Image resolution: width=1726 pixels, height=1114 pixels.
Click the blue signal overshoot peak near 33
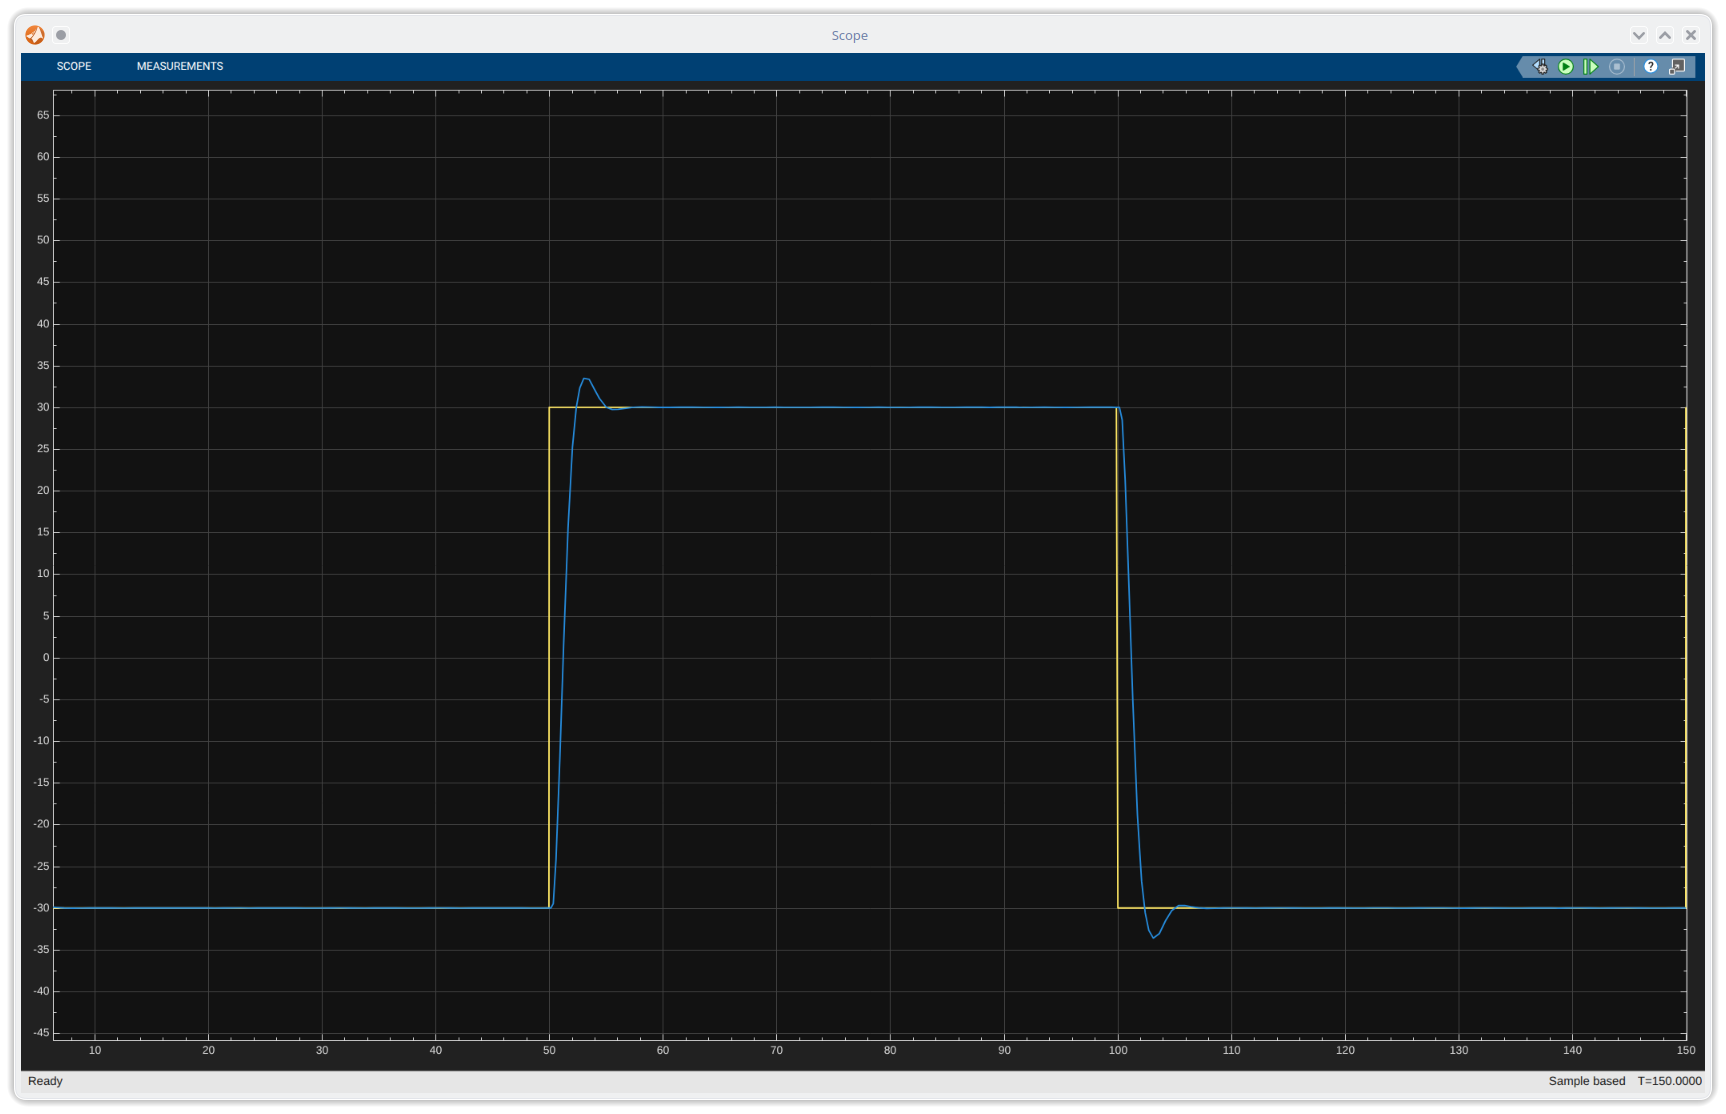(x=586, y=379)
